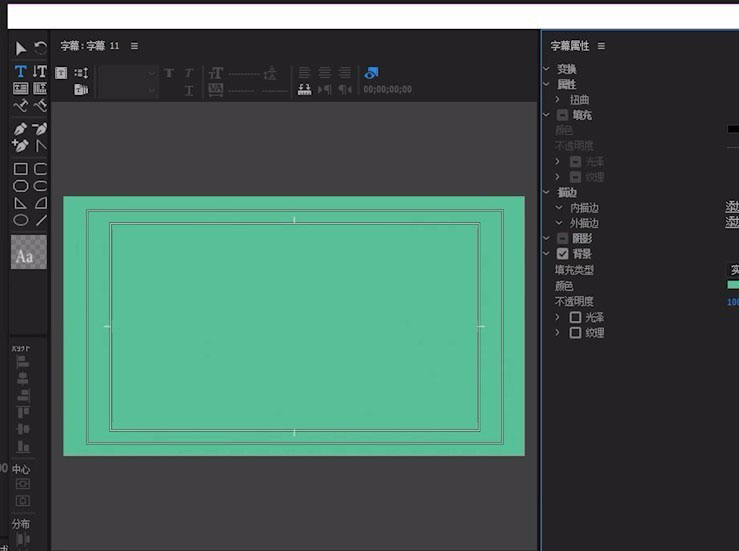Image resolution: width=739 pixels, height=551 pixels.
Task: Click the green 背景 color swatch
Action: point(733,285)
